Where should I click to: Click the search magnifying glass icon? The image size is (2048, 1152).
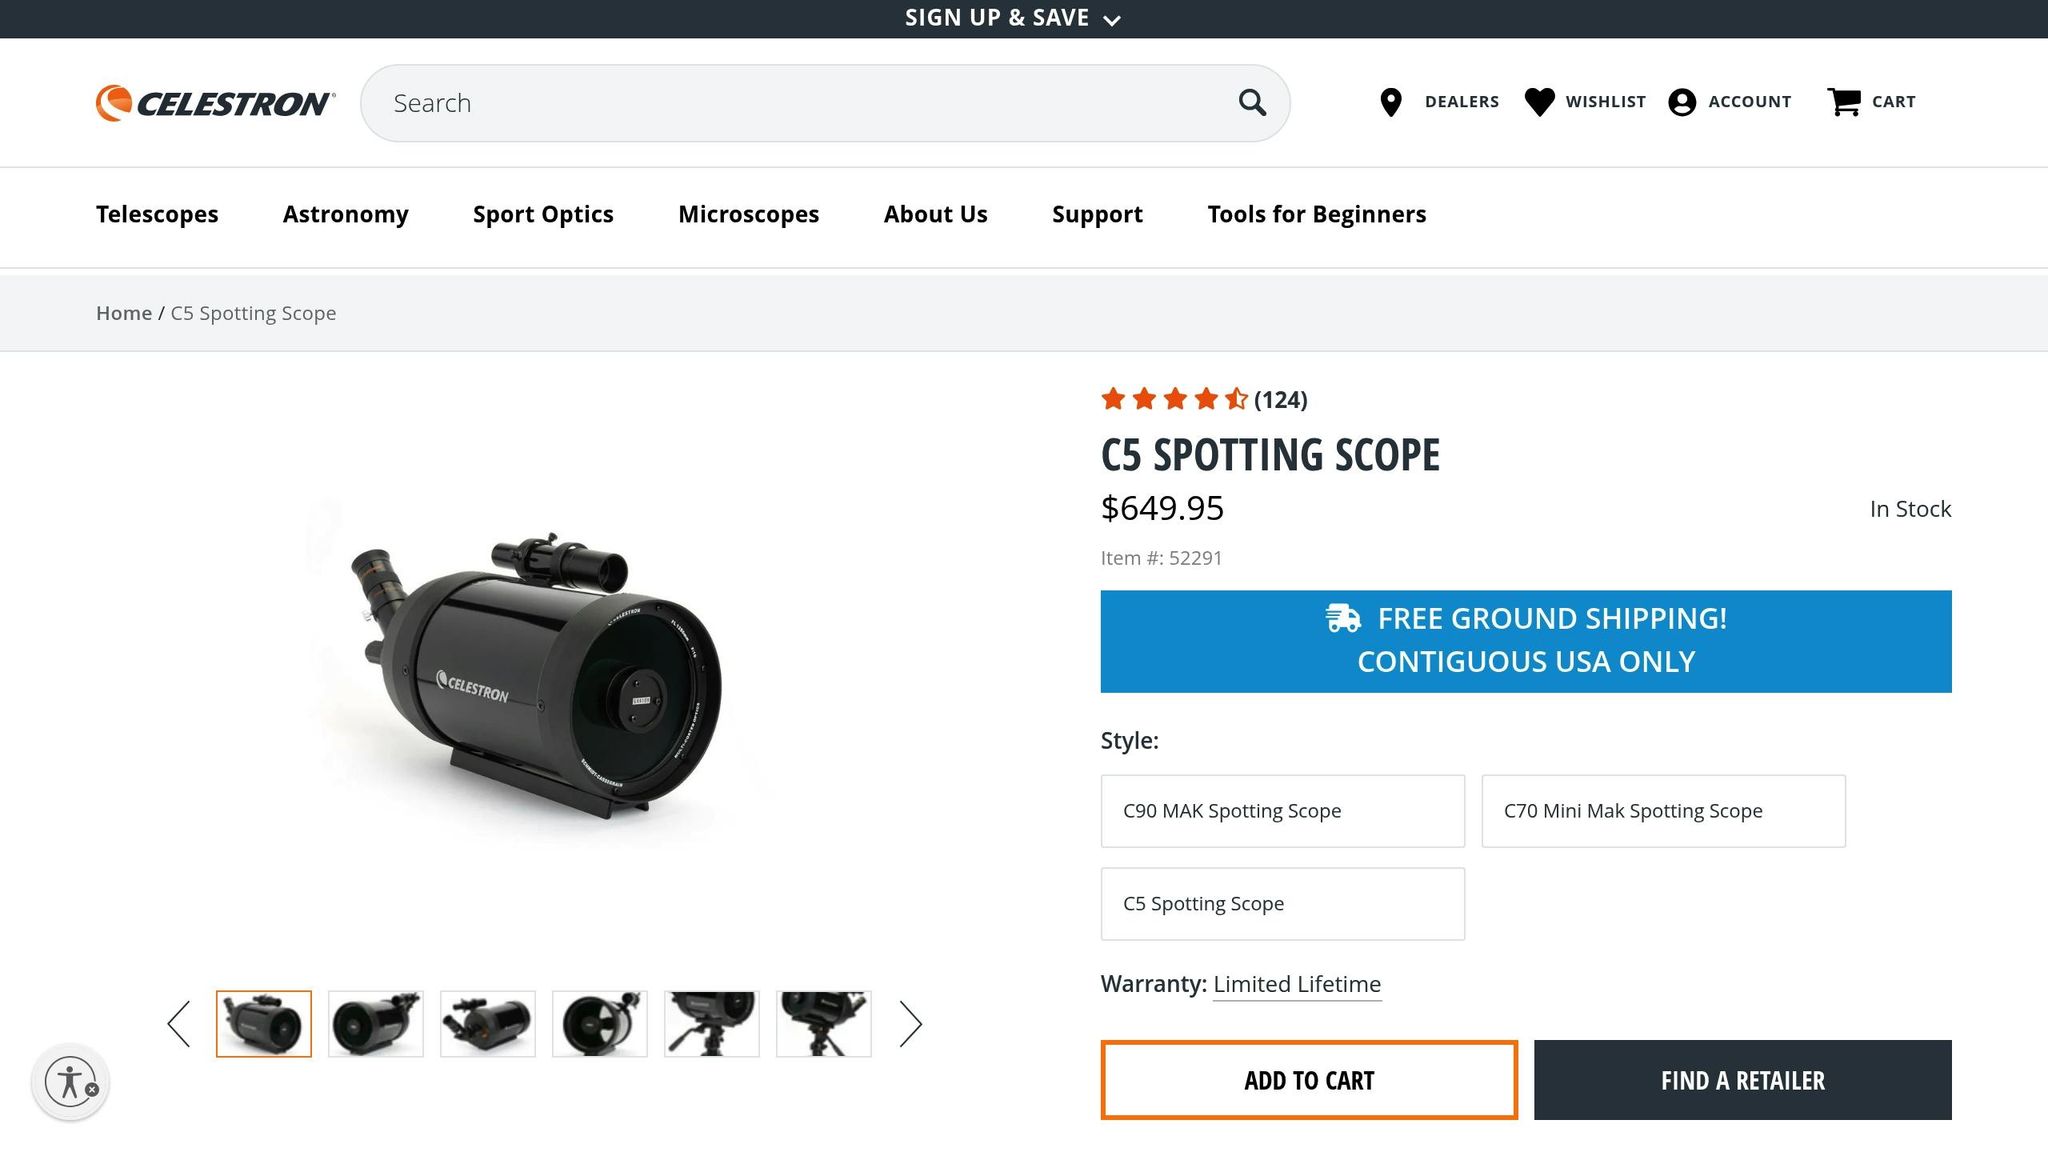(x=1251, y=102)
